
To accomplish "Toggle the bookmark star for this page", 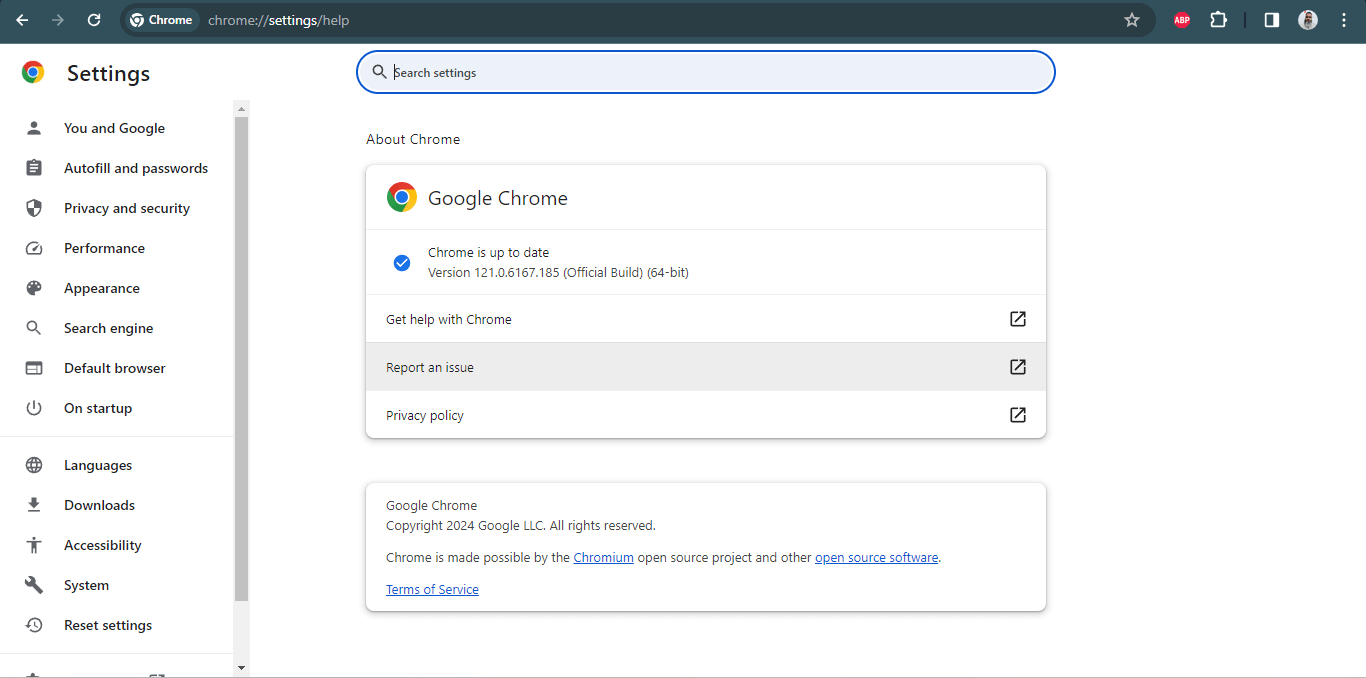I will coord(1131,20).
